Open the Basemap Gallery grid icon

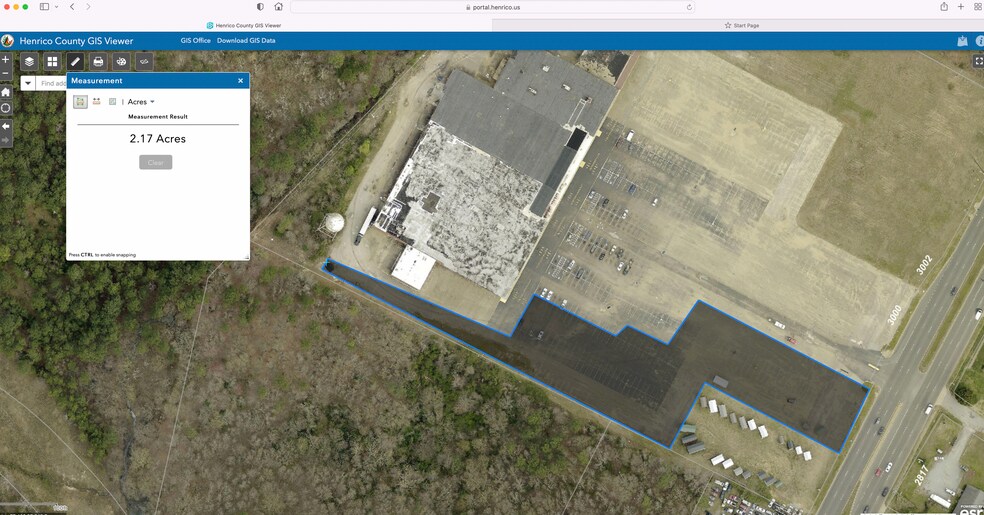click(52, 62)
